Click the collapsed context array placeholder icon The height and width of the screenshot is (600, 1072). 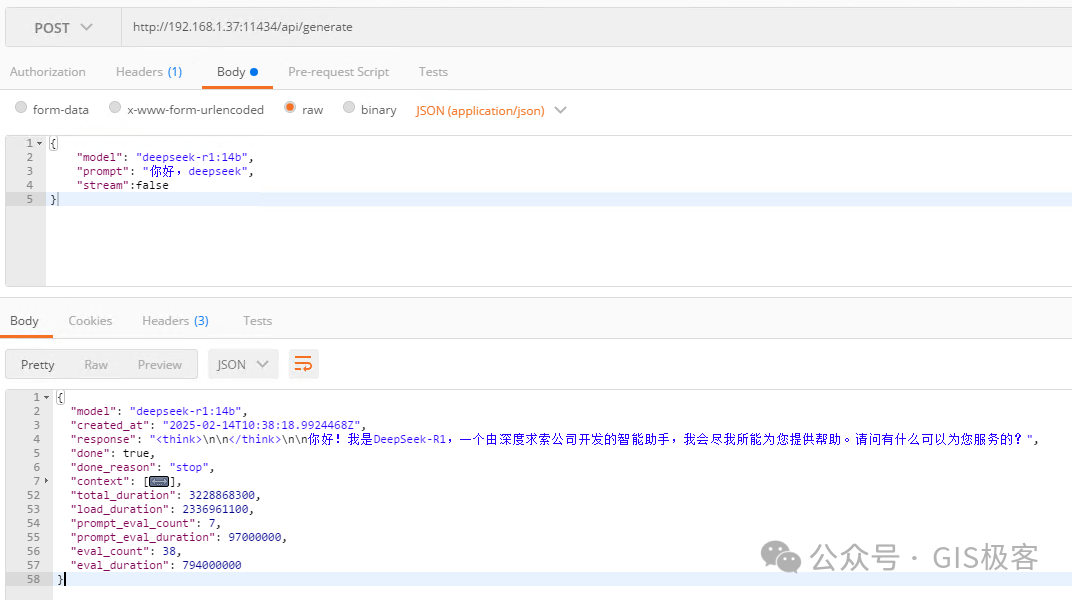point(159,482)
